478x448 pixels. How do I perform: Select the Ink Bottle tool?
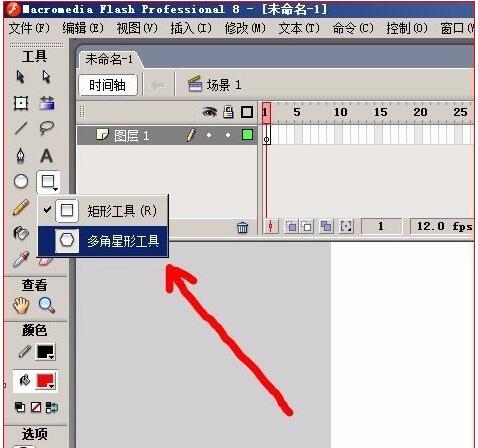coord(21,233)
